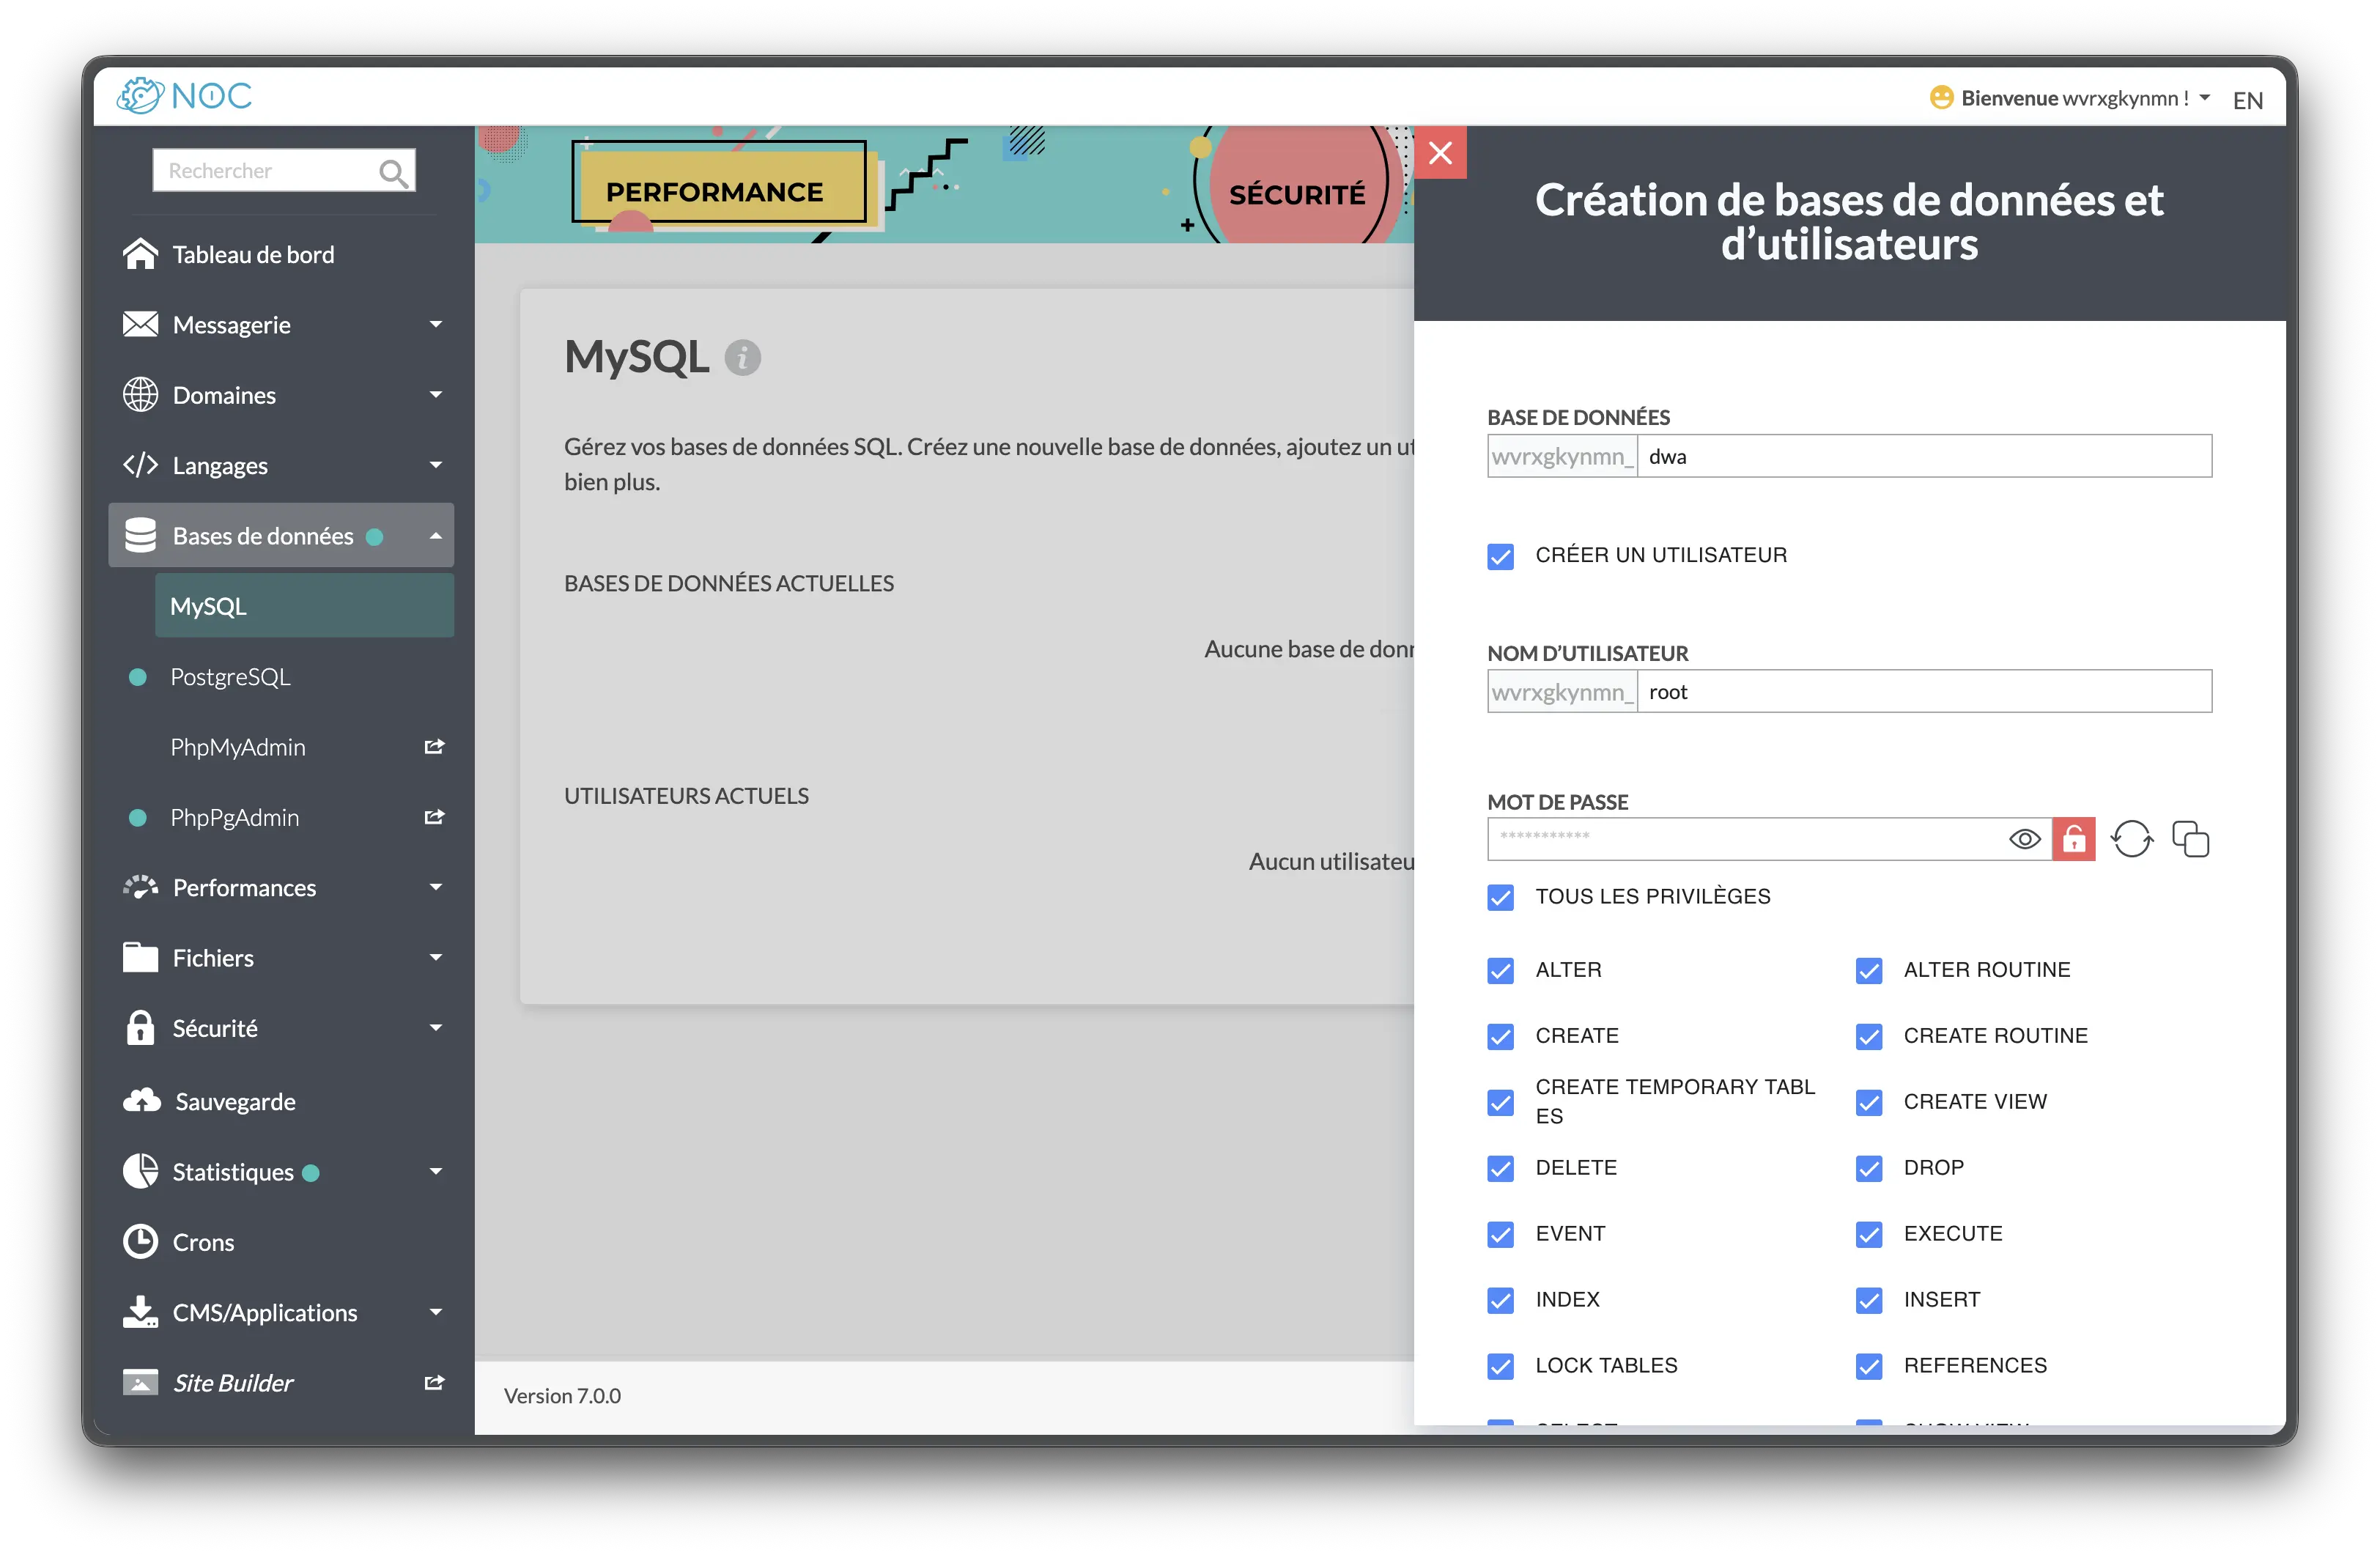
Task: Uncheck Créer un utilisateur checkbox
Action: (1500, 556)
